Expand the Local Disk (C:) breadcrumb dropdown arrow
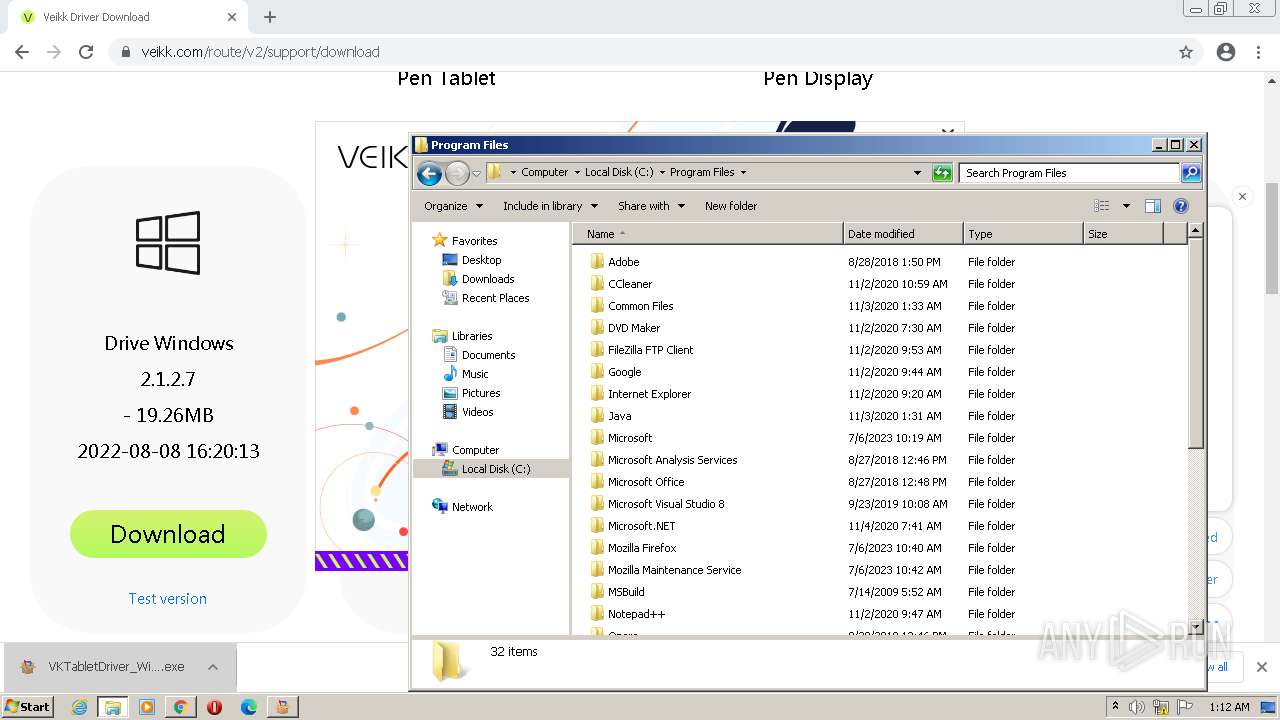The image size is (1280, 720). point(662,172)
